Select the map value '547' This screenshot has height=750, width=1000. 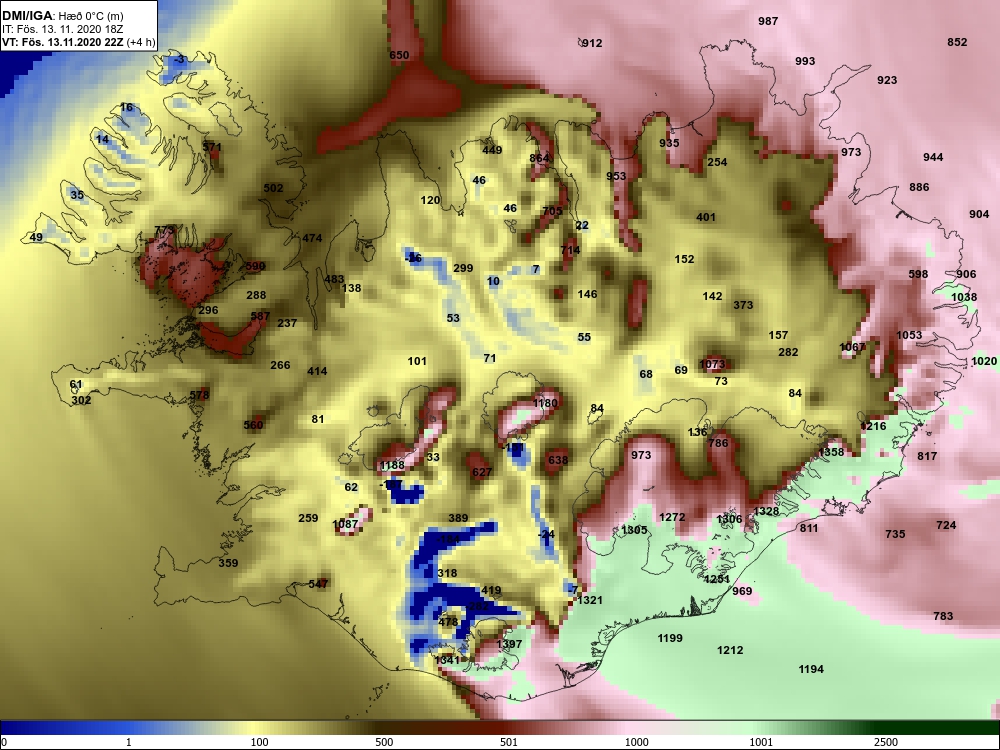pos(318,584)
